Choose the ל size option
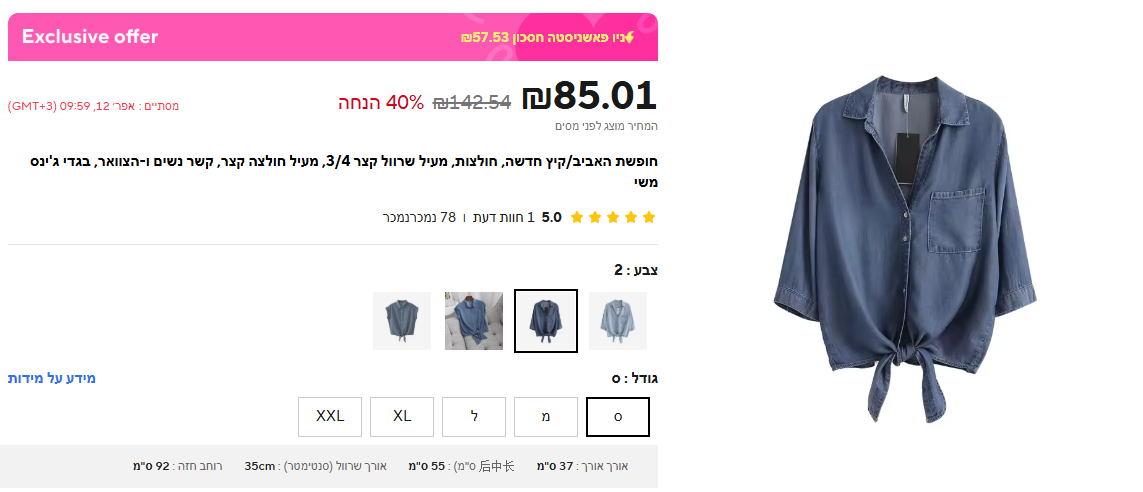 click(x=474, y=417)
